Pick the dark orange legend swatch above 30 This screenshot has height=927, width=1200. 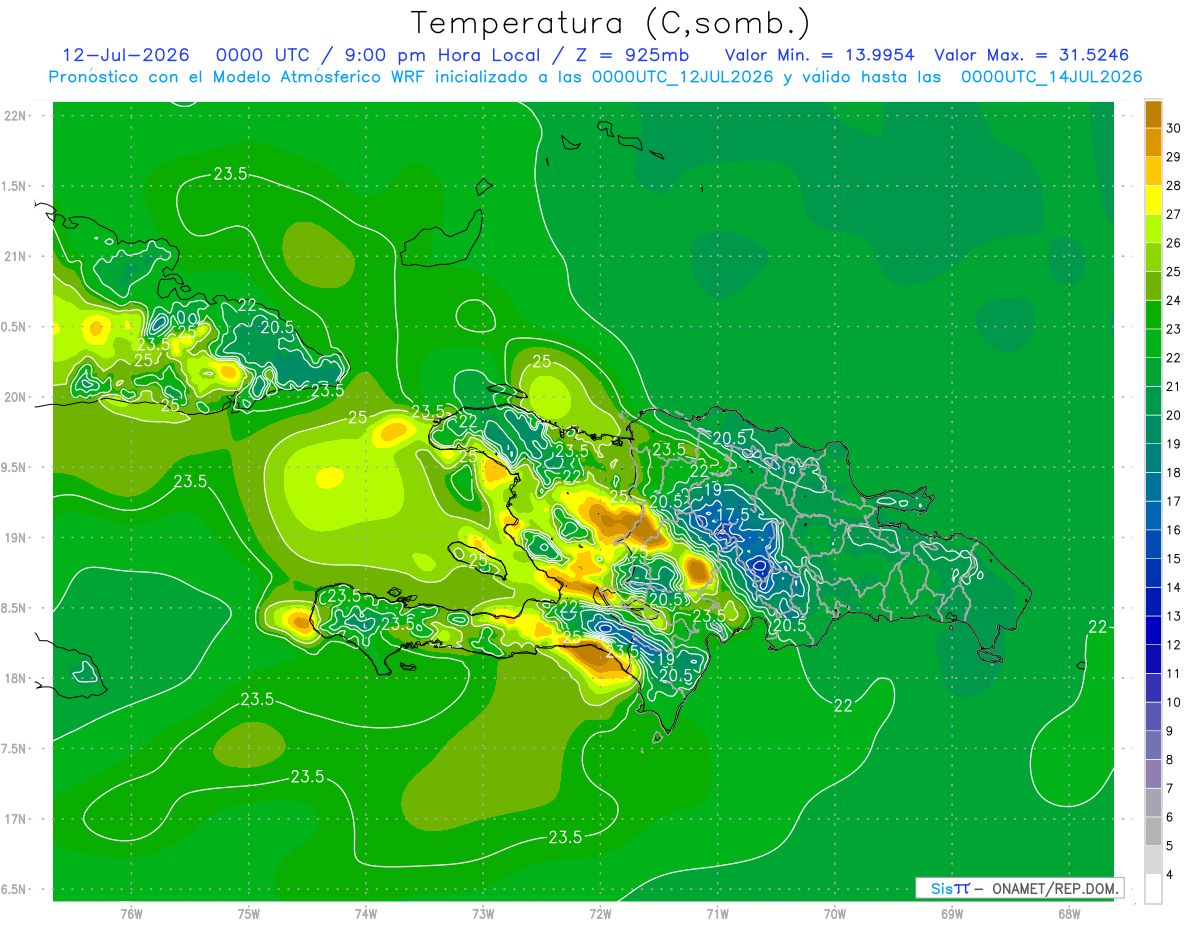click(x=1153, y=114)
